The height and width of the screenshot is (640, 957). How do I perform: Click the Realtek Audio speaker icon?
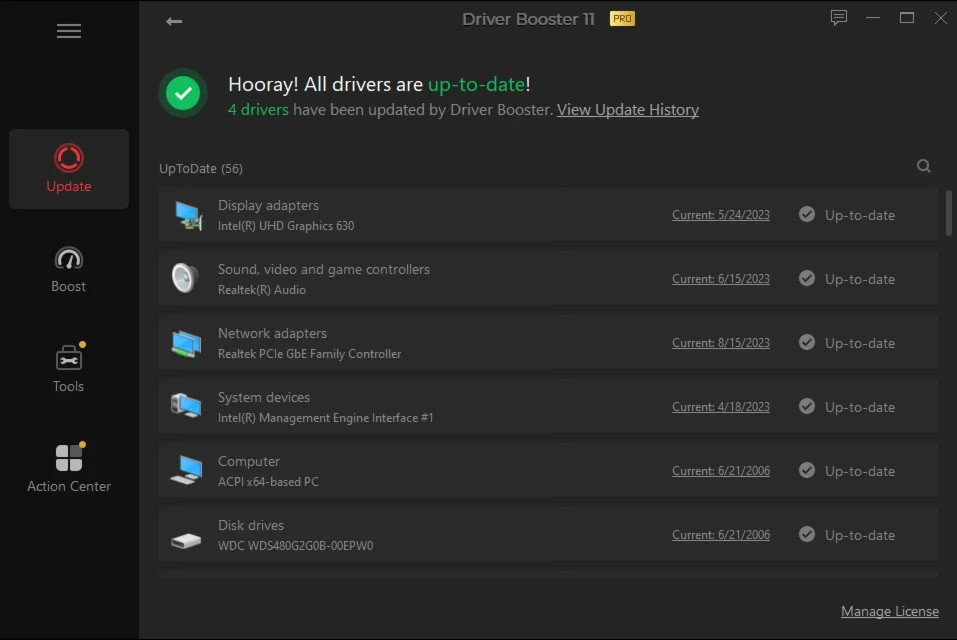(185, 278)
